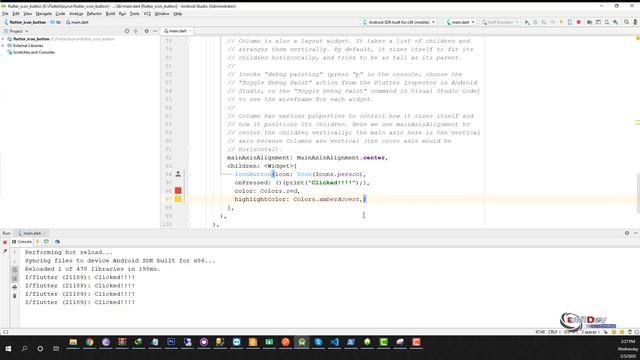Click the taskbar search magnifier icon
Image resolution: width=640 pixels, height=360 pixels.
tap(24, 349)
